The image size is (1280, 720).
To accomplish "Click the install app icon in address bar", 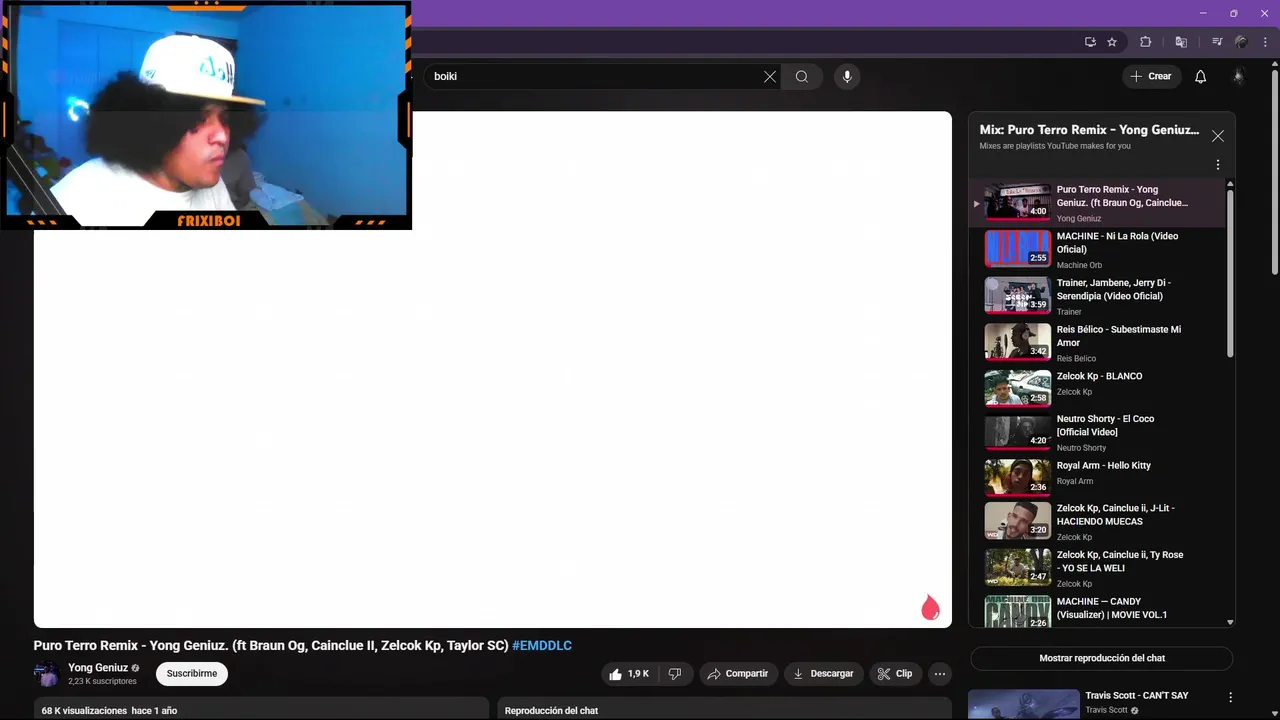I will [x=1090, y=42].
